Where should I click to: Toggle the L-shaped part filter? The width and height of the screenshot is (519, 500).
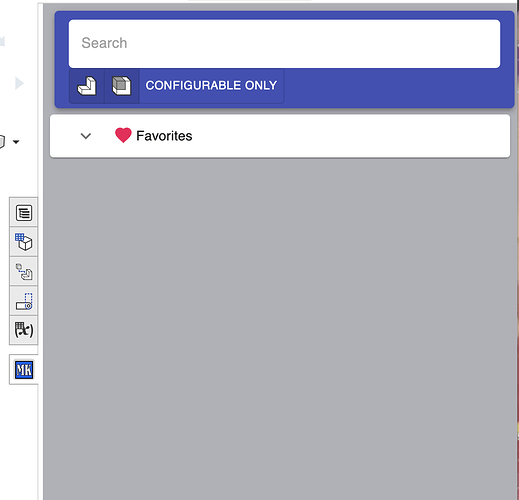tap(87, 86)
